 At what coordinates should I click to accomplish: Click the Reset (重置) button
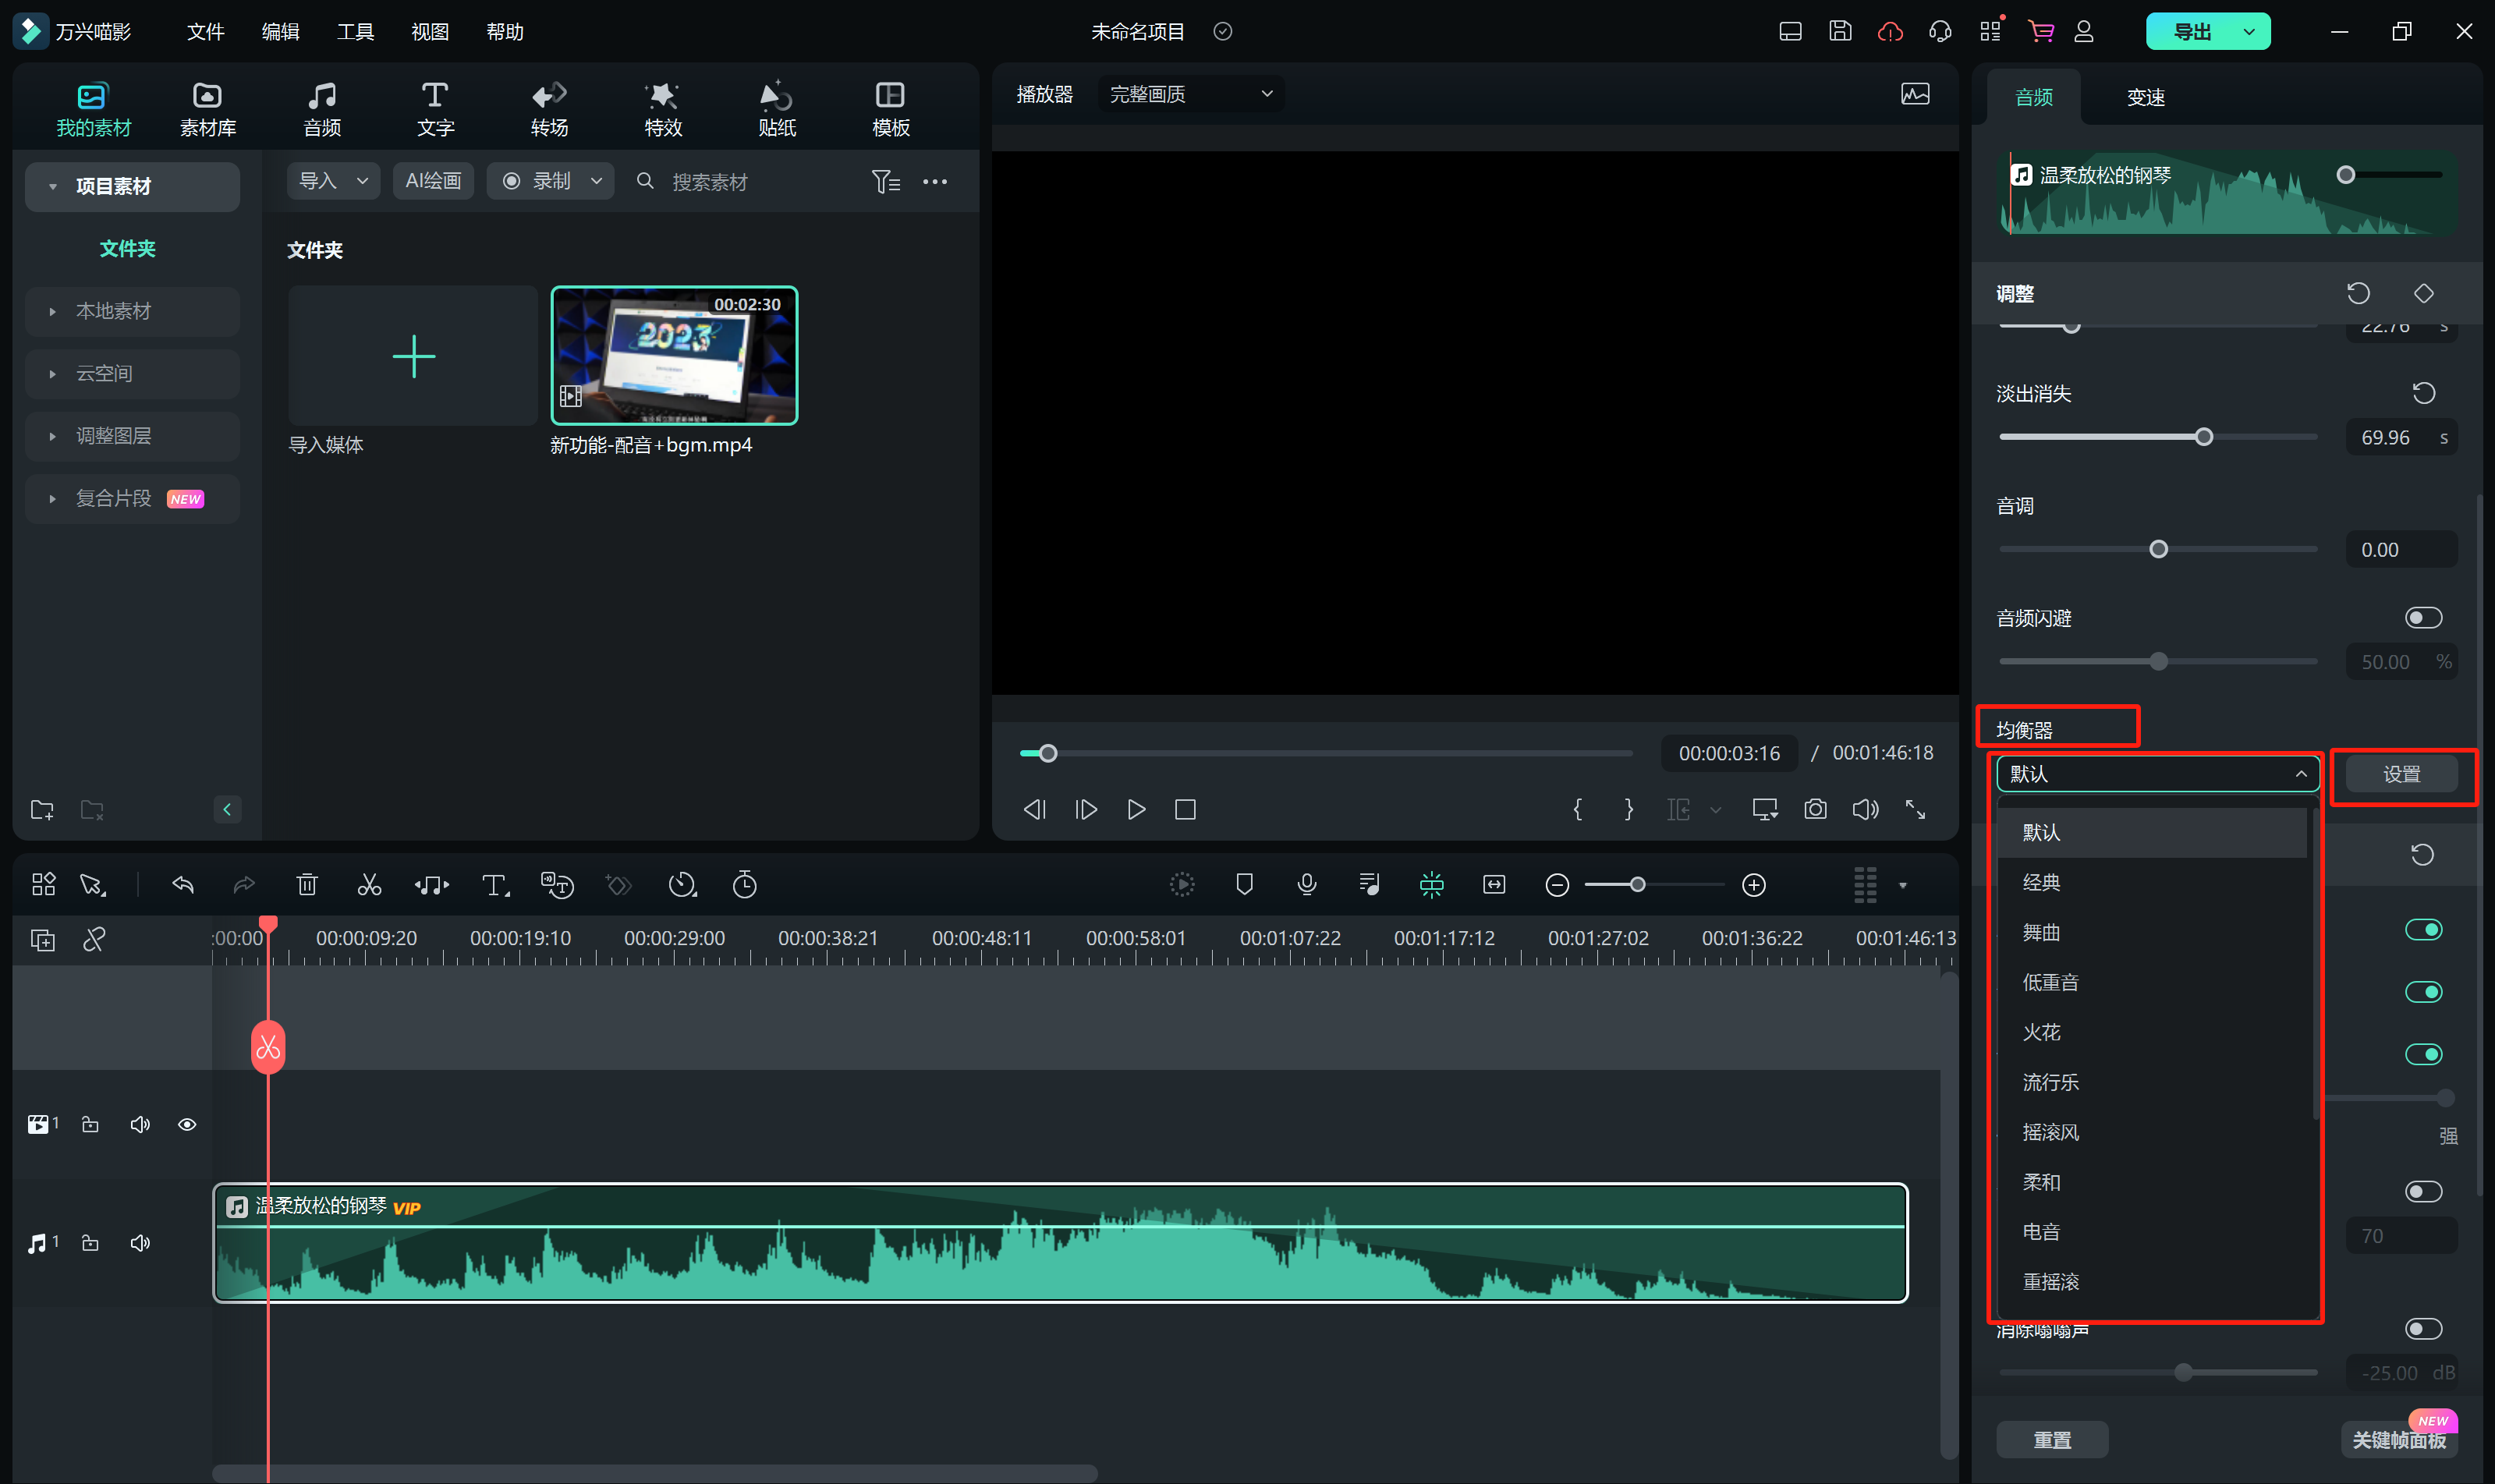2051,1439
